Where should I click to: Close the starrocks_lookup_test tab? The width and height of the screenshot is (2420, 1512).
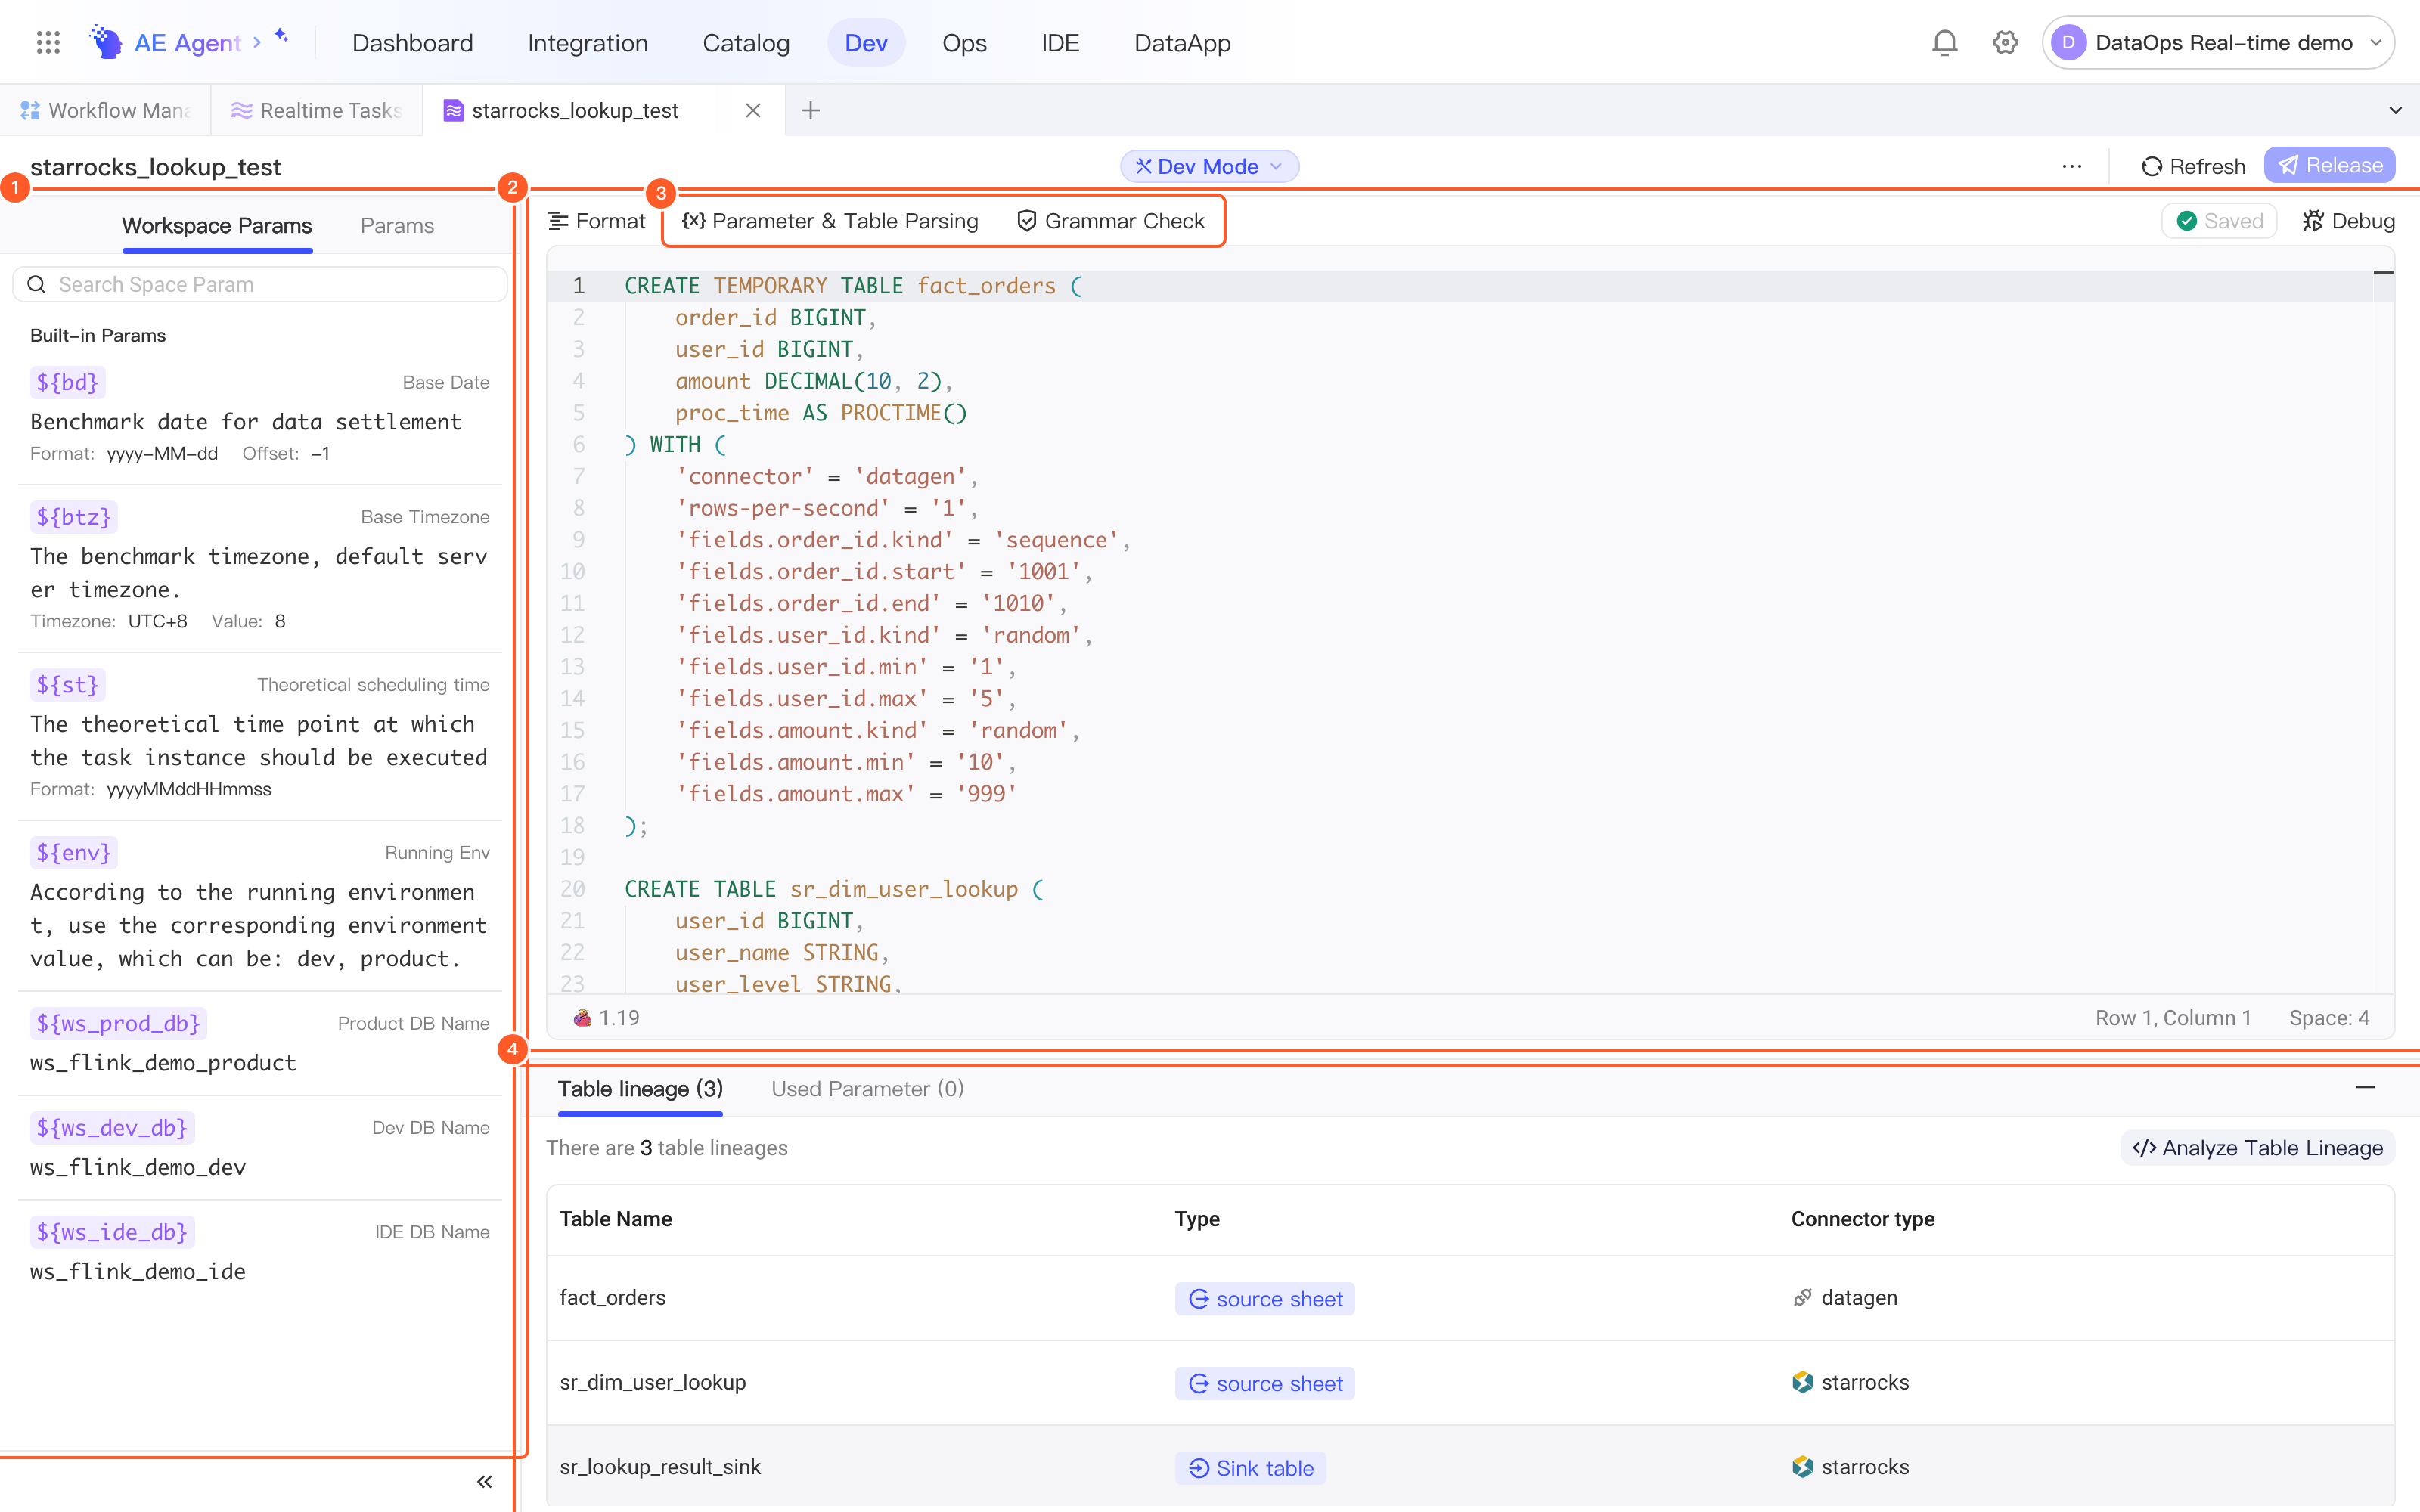coord(753,111)
